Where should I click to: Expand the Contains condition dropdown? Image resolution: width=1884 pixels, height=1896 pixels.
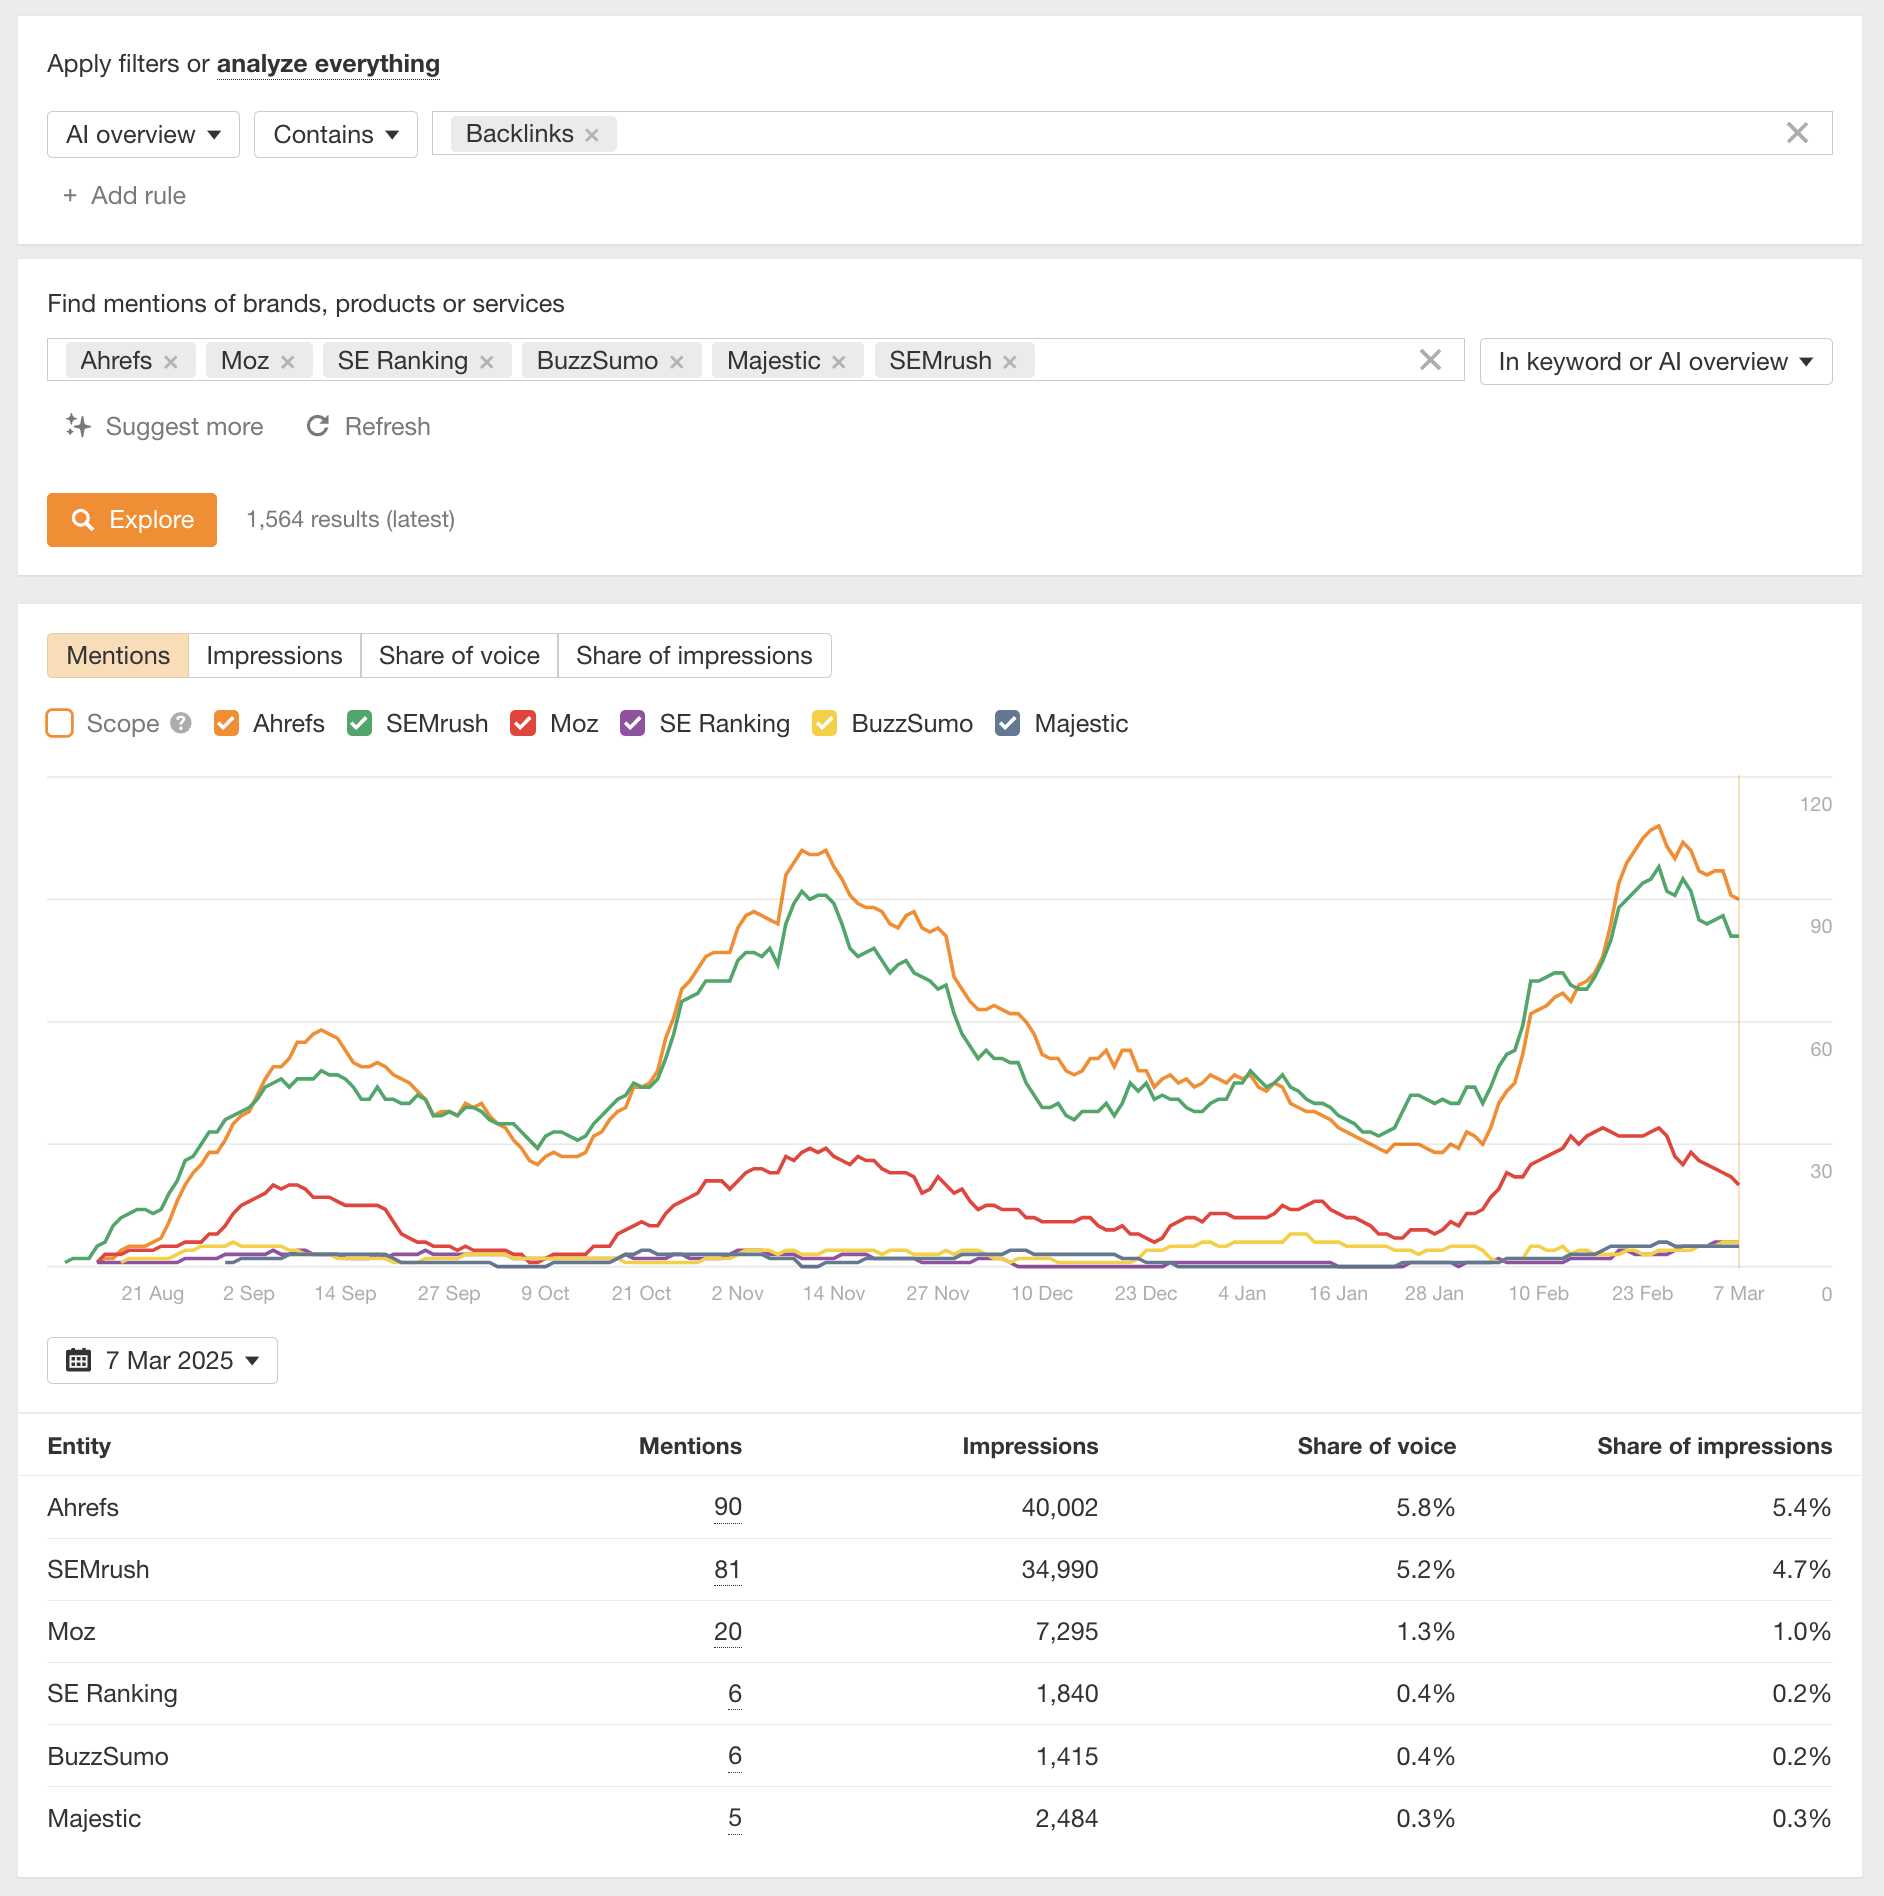click(335, 133)
